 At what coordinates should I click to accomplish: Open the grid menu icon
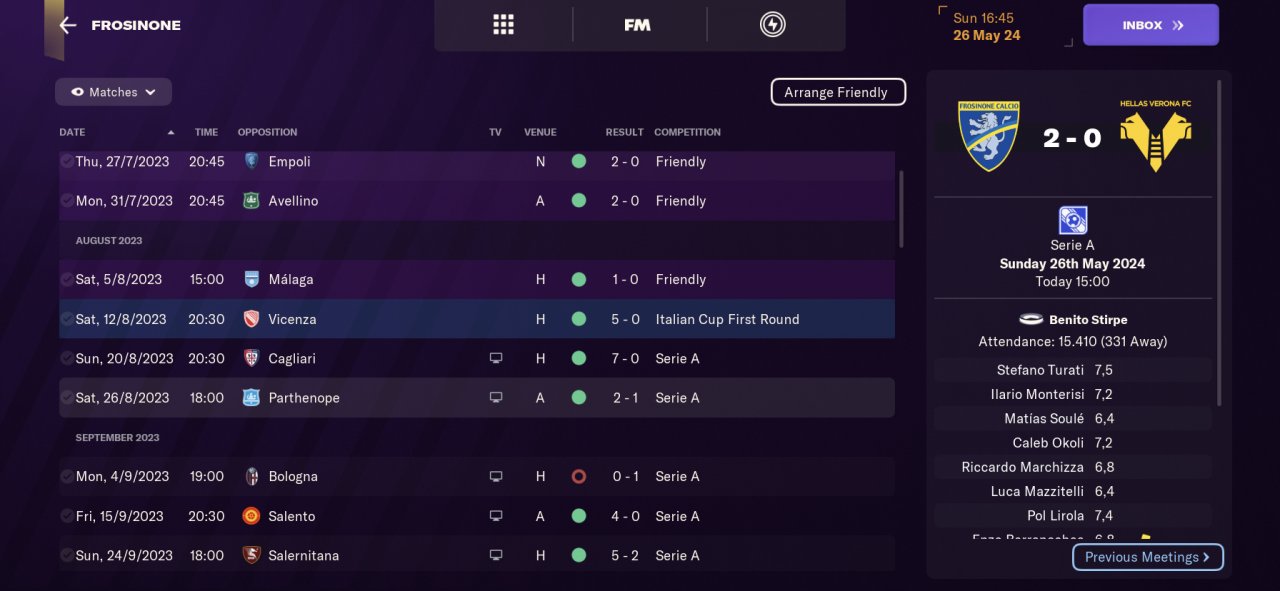pyautogui.click(x=503, y=25)
